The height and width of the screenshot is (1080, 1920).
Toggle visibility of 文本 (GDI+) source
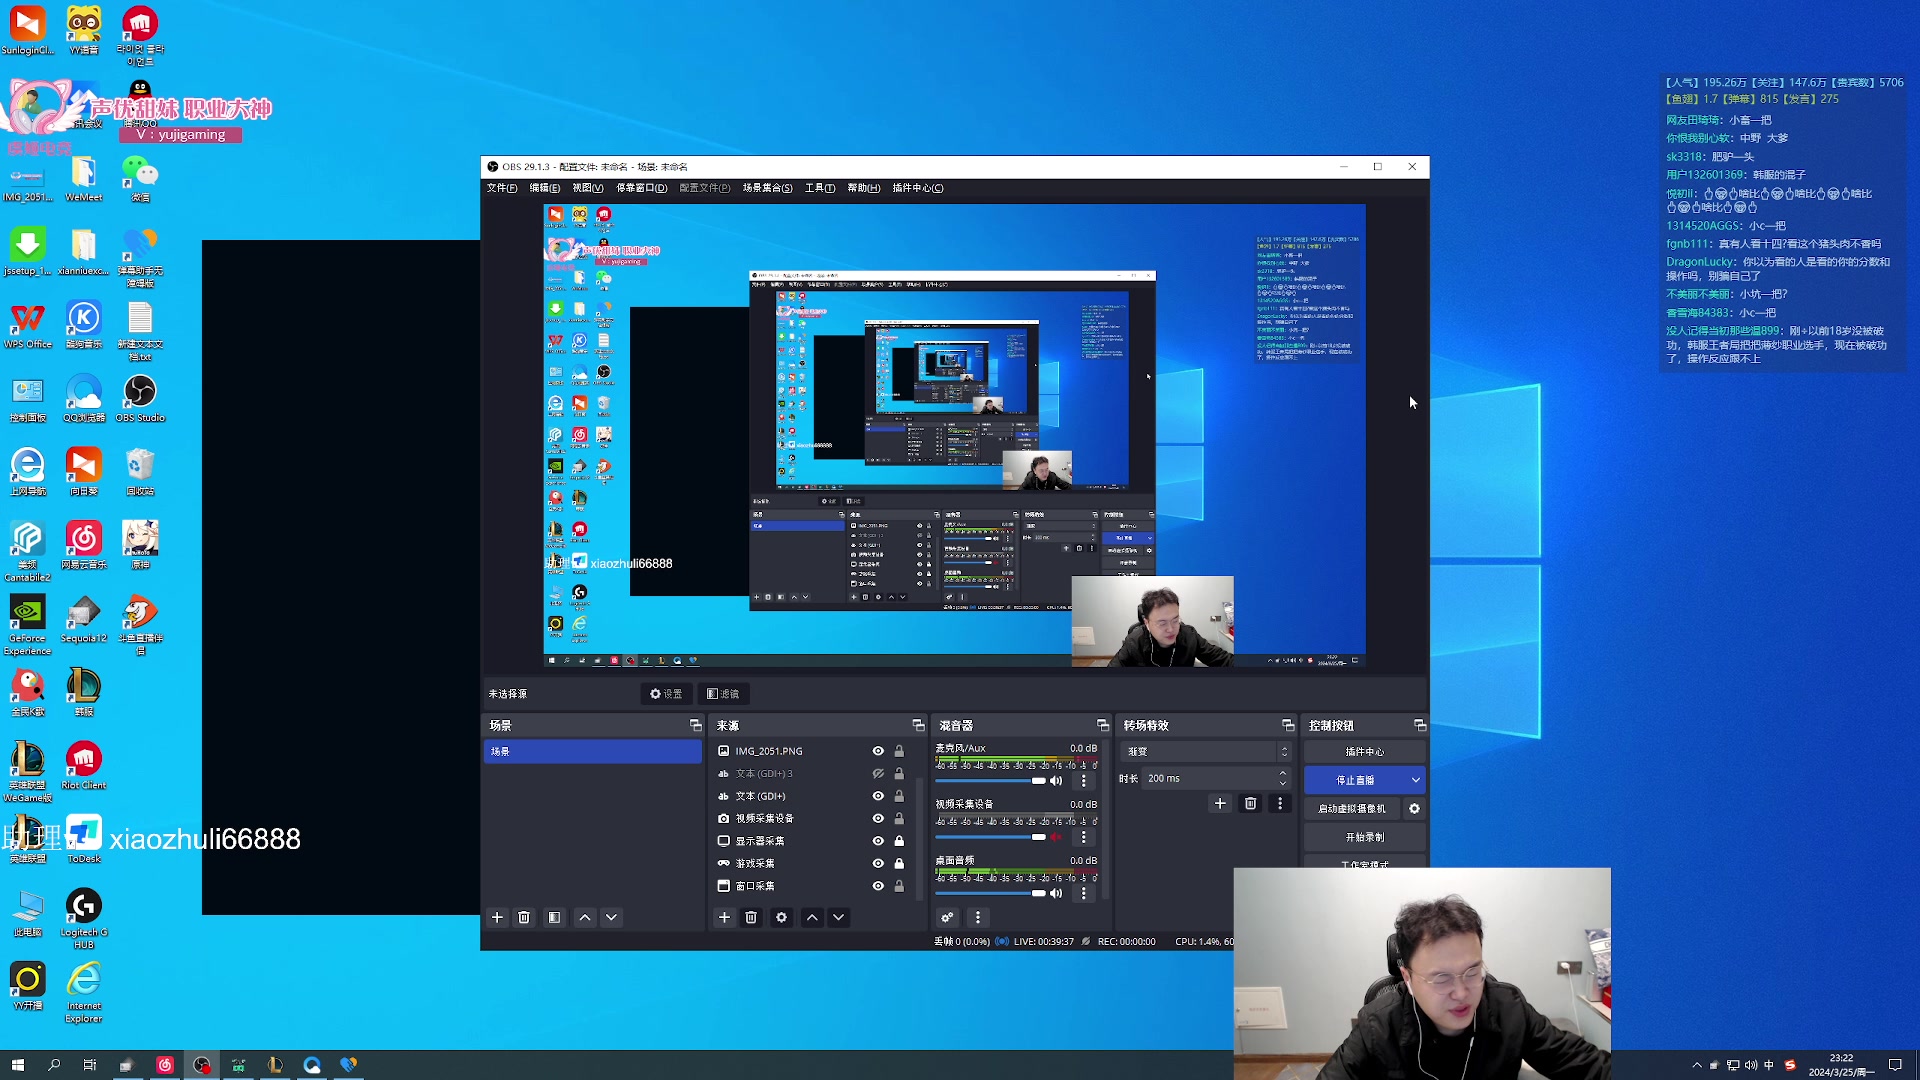coord(878,796)
